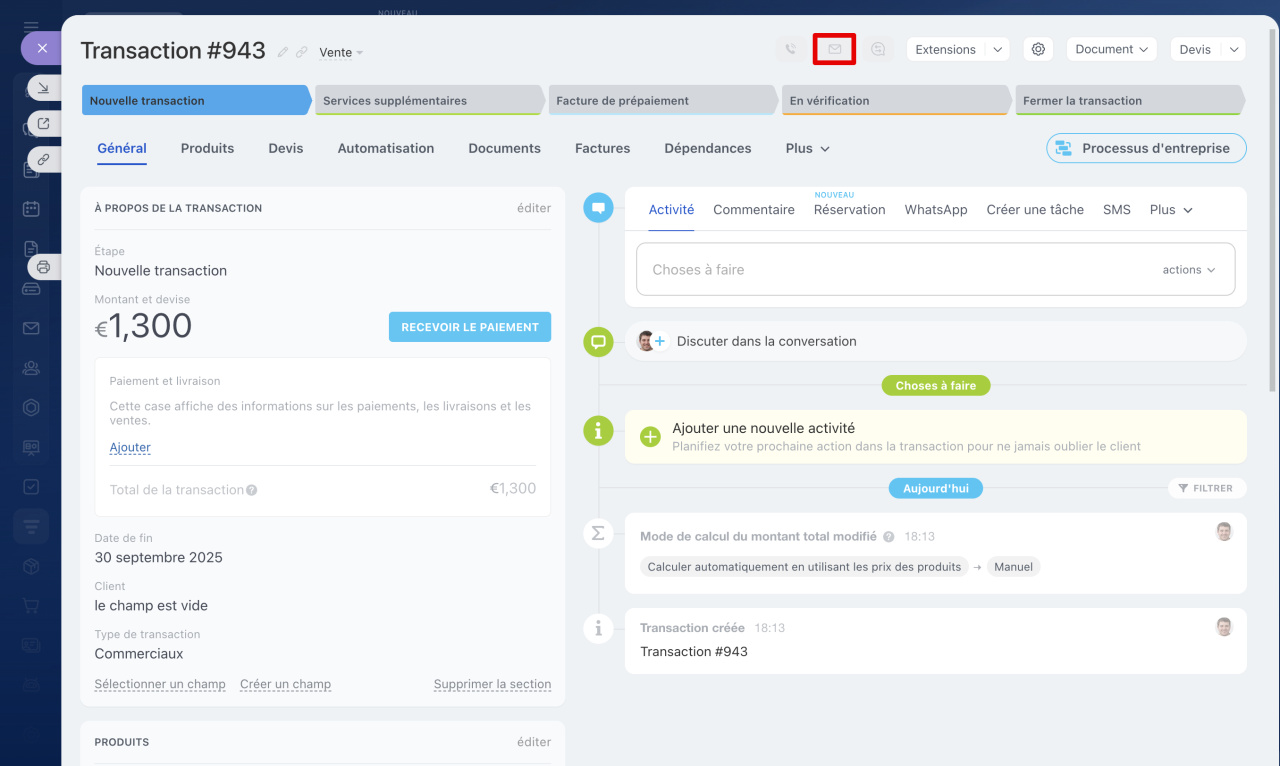Open the chat messenger icon in header
The height and width of the screenshot is (766, 1280).
(878, 49)
